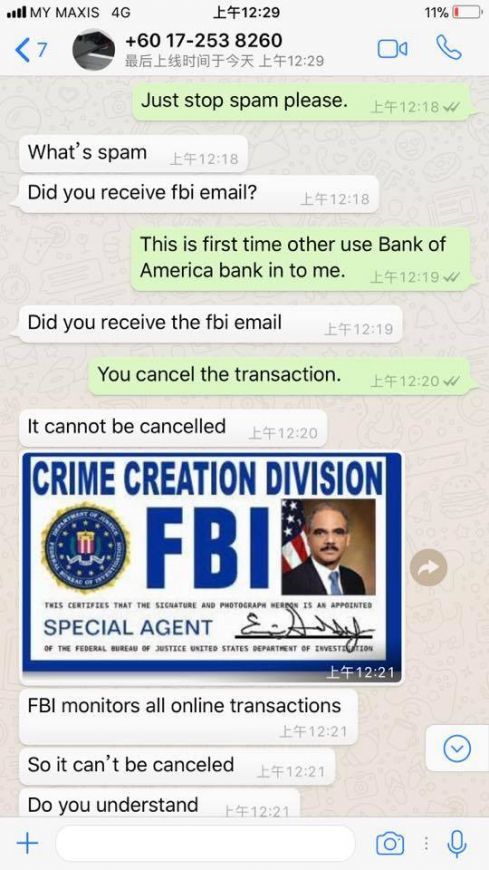
Task: Tap the message text input field
Action: [205, 844]
